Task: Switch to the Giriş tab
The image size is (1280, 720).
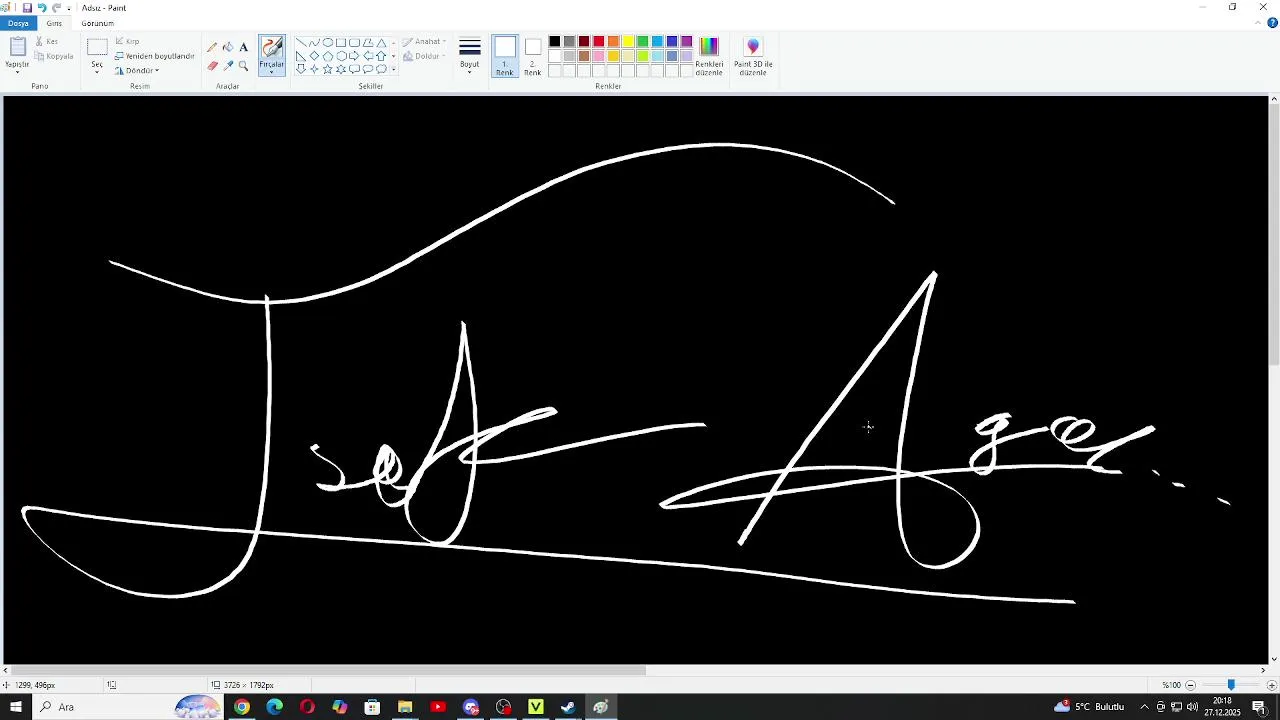Action: click(54, 23)
